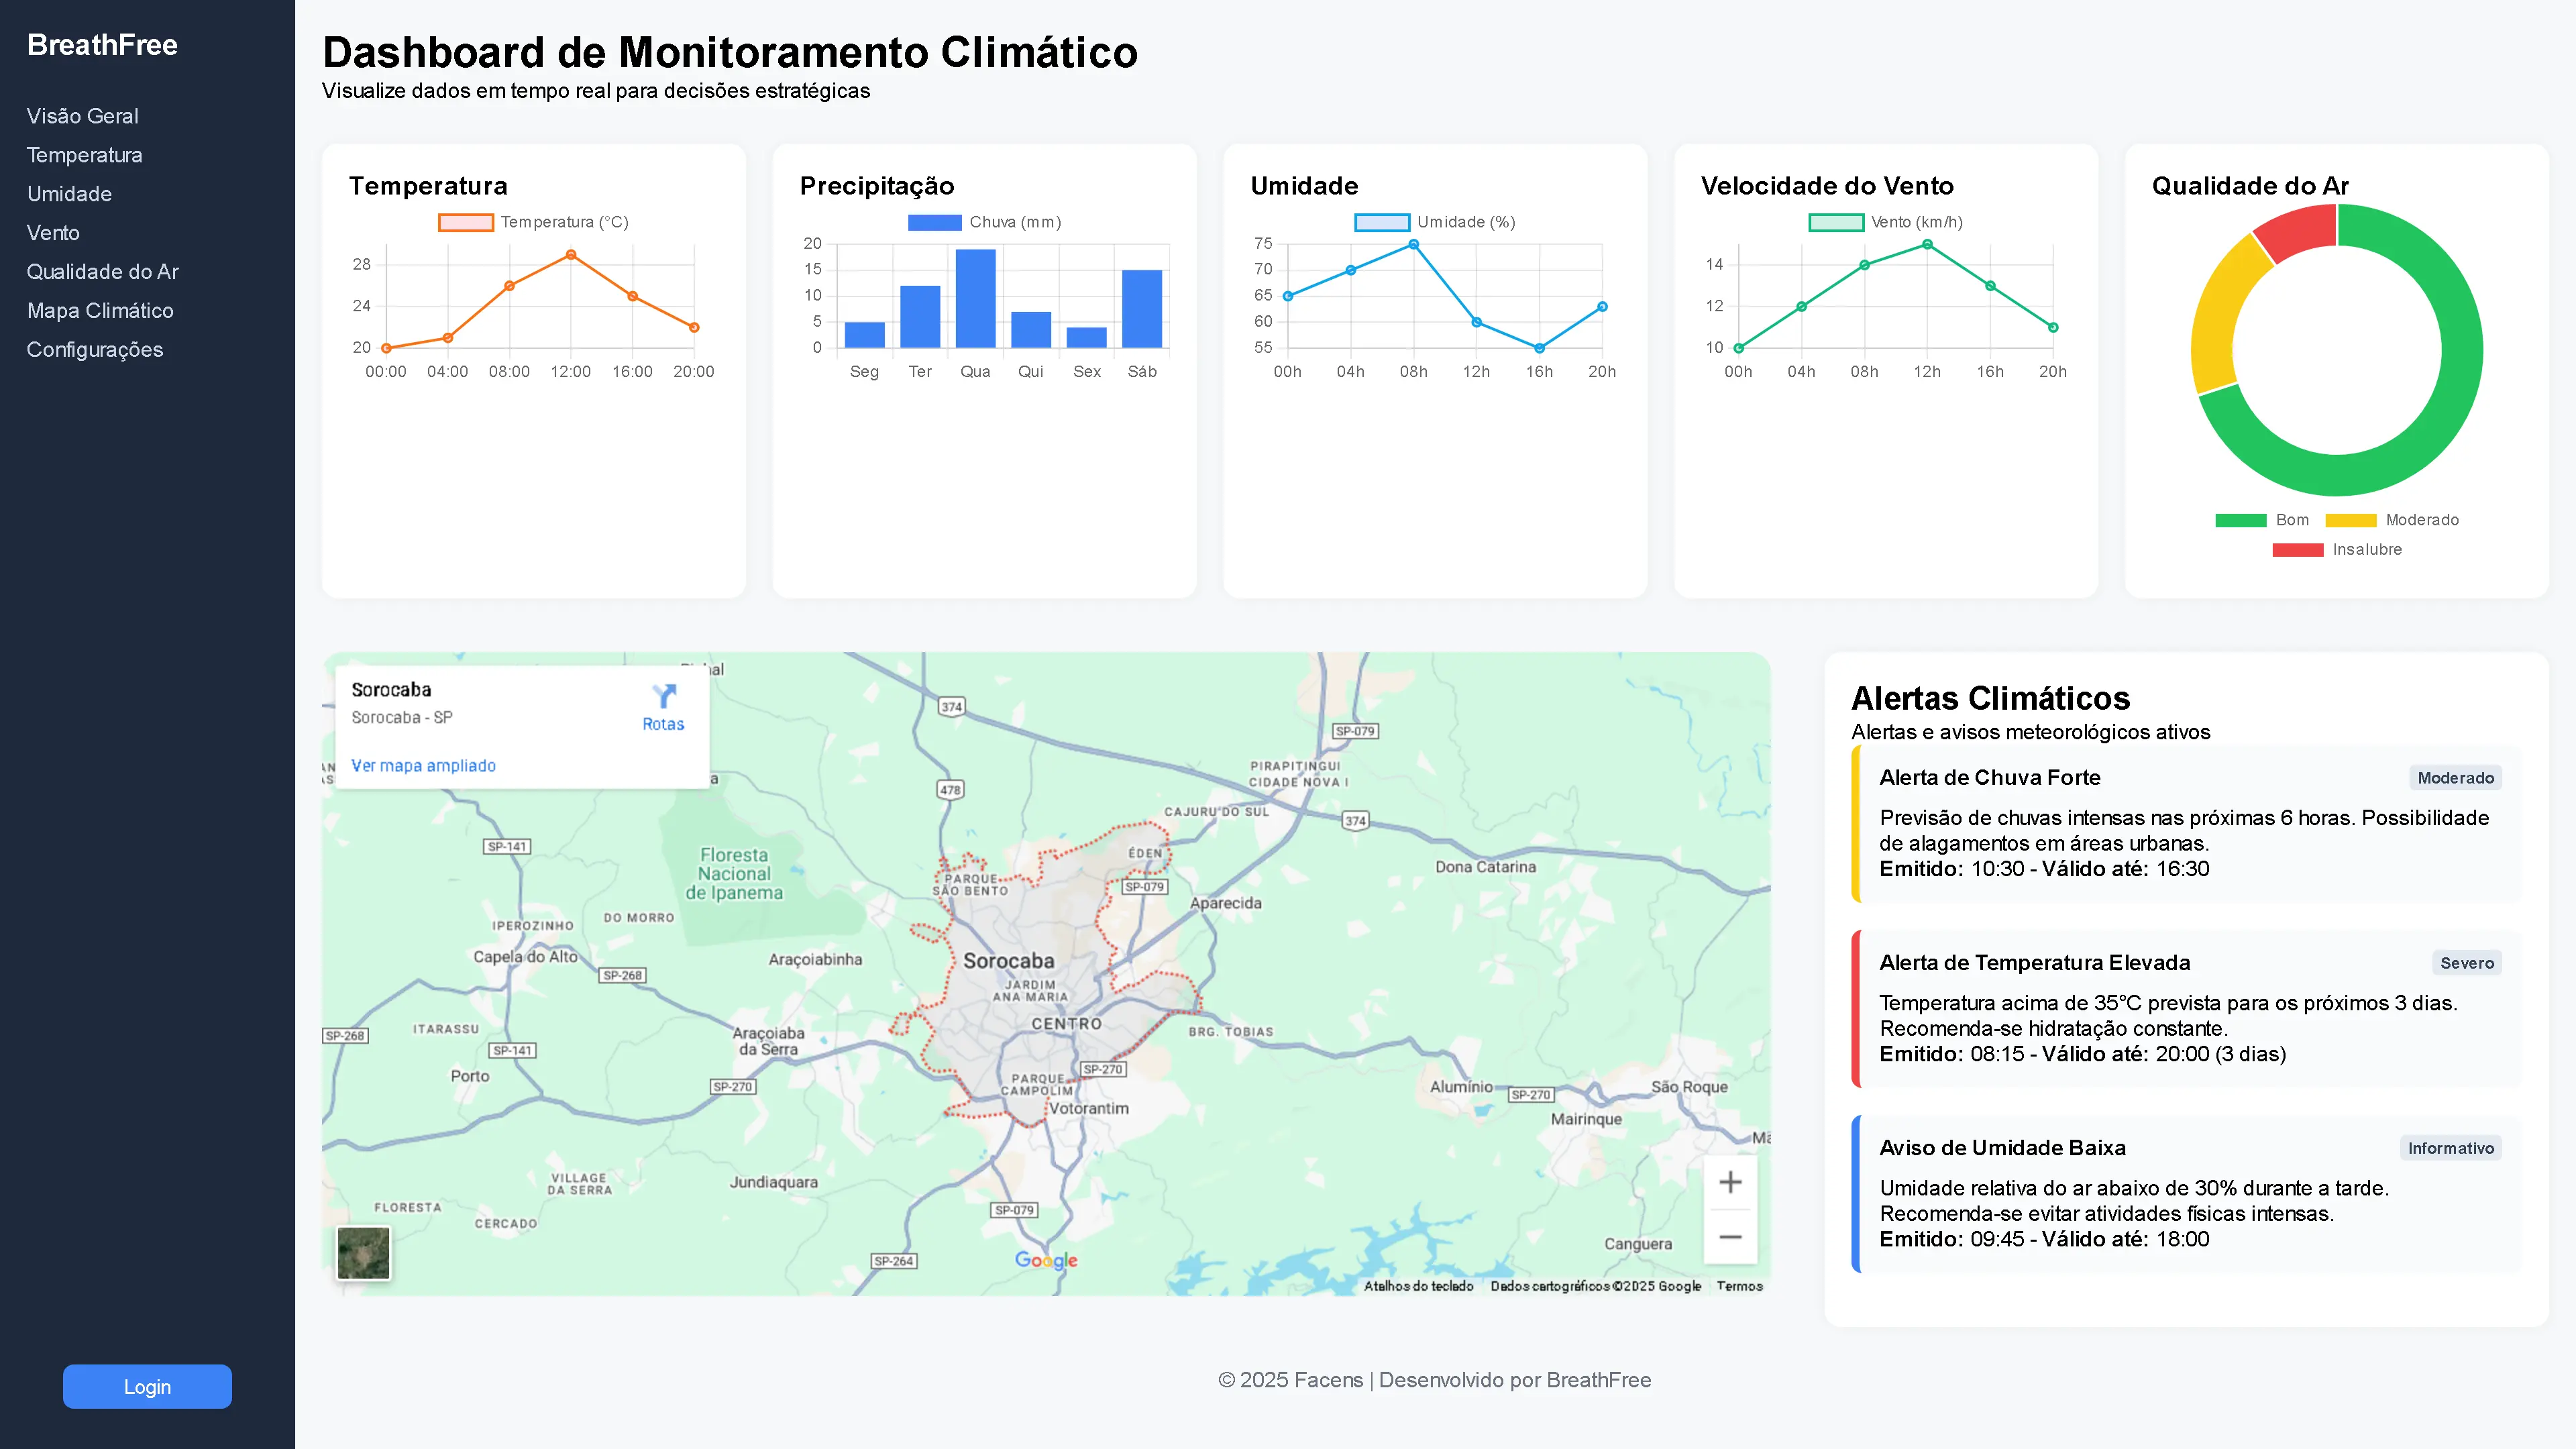Open Ver mapa ampliado link
The height and width of the screenshot is (1449, 2576).
pos(423,765)
